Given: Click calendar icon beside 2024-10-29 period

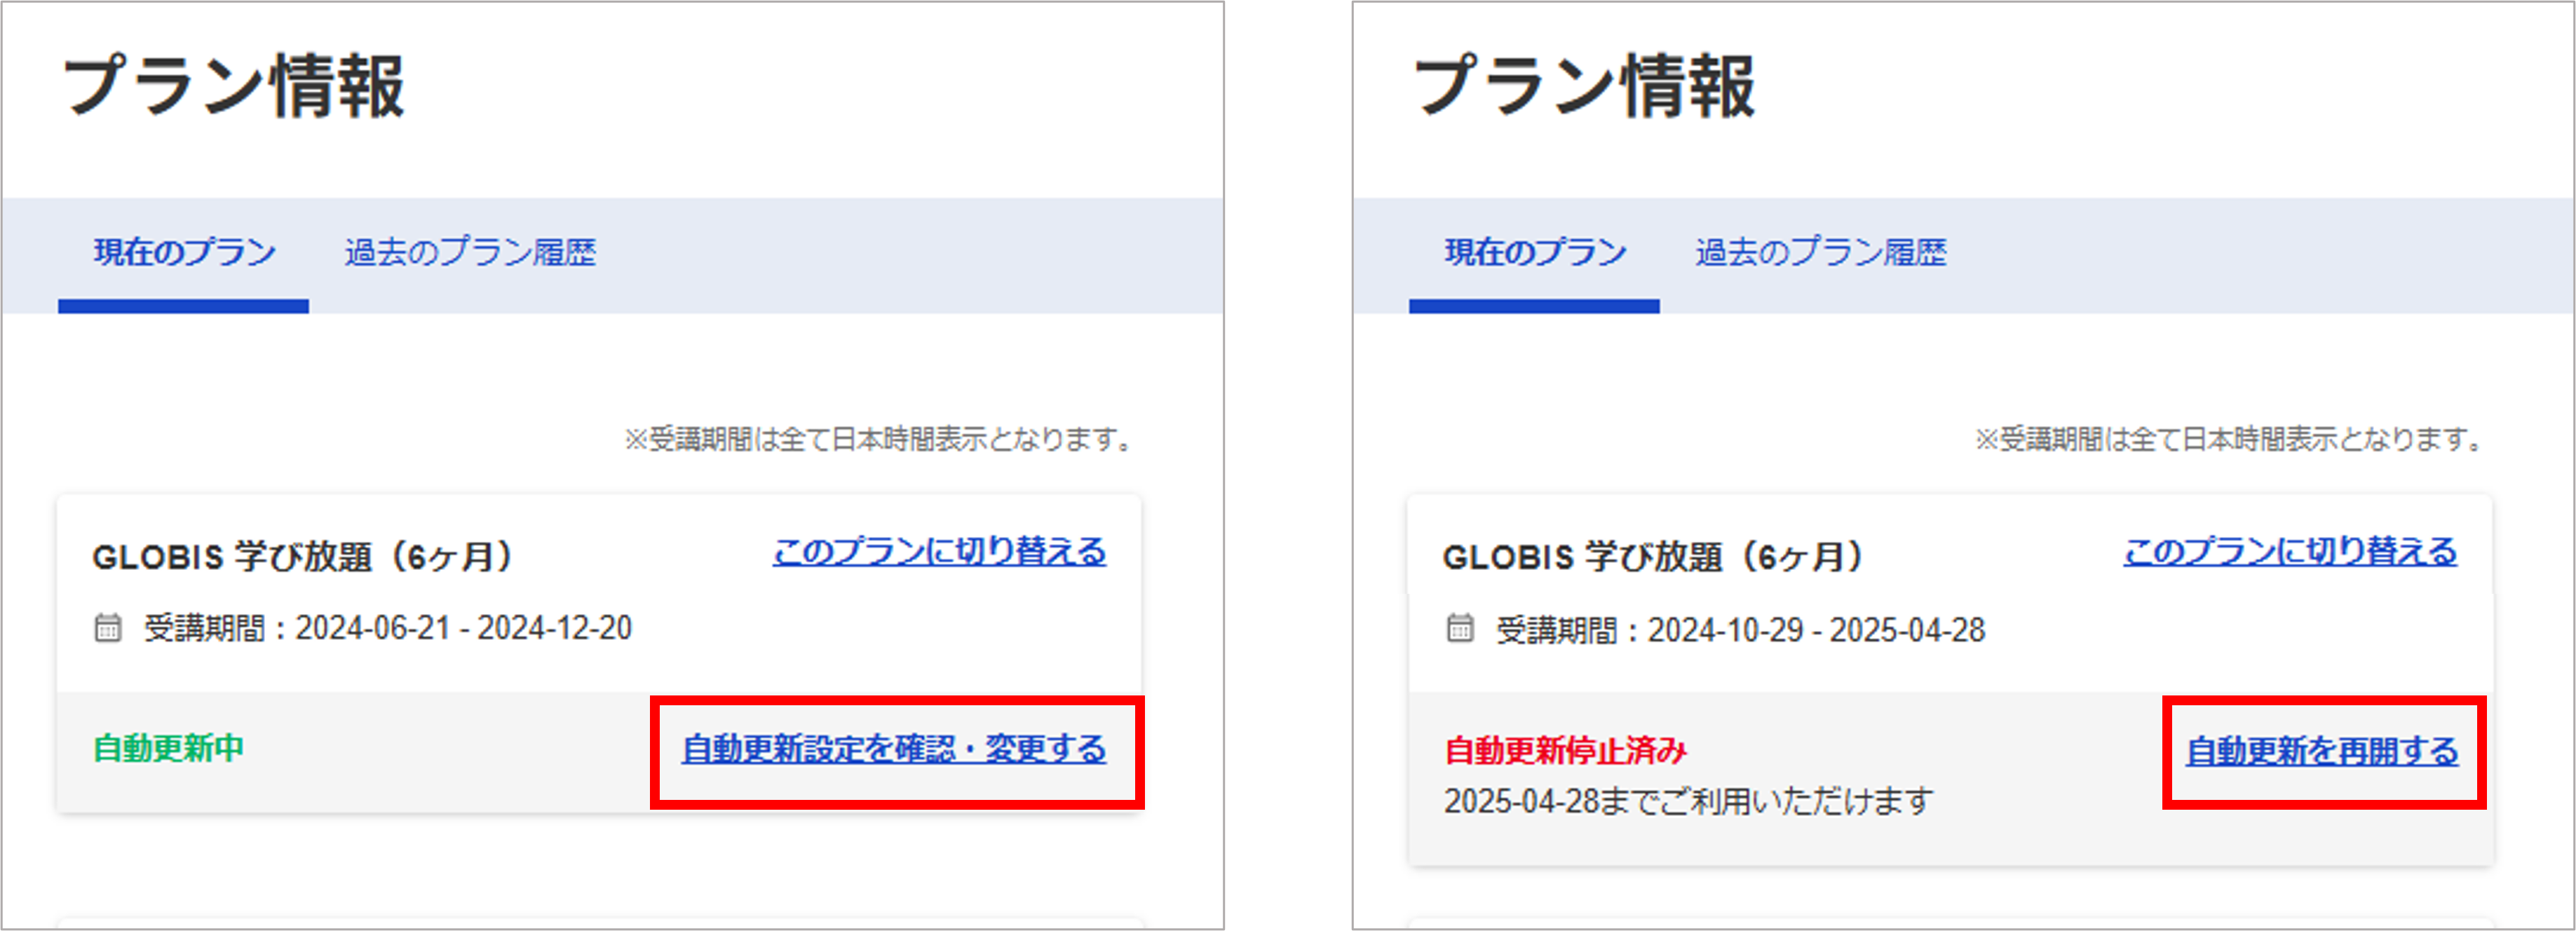Looking at the screenshot, I should (1460, 628).
